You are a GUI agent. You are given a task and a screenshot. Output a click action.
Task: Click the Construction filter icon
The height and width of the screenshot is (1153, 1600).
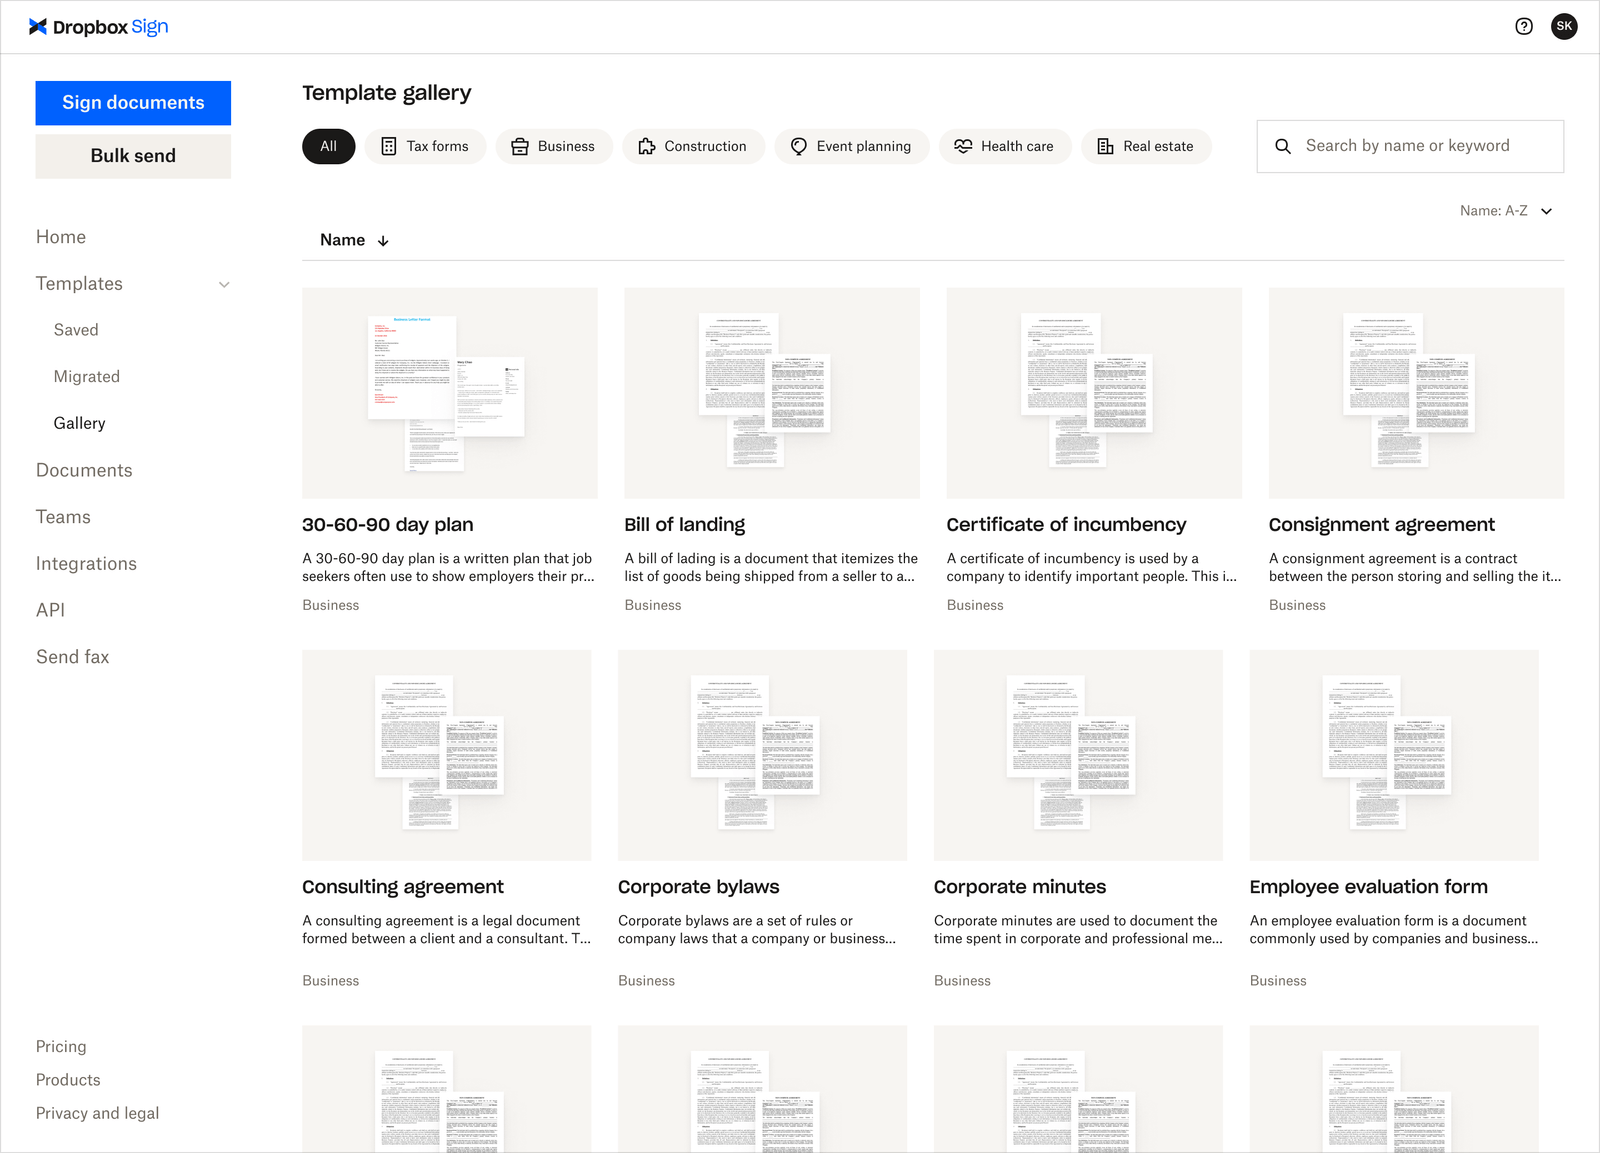(x=646, y=146)
